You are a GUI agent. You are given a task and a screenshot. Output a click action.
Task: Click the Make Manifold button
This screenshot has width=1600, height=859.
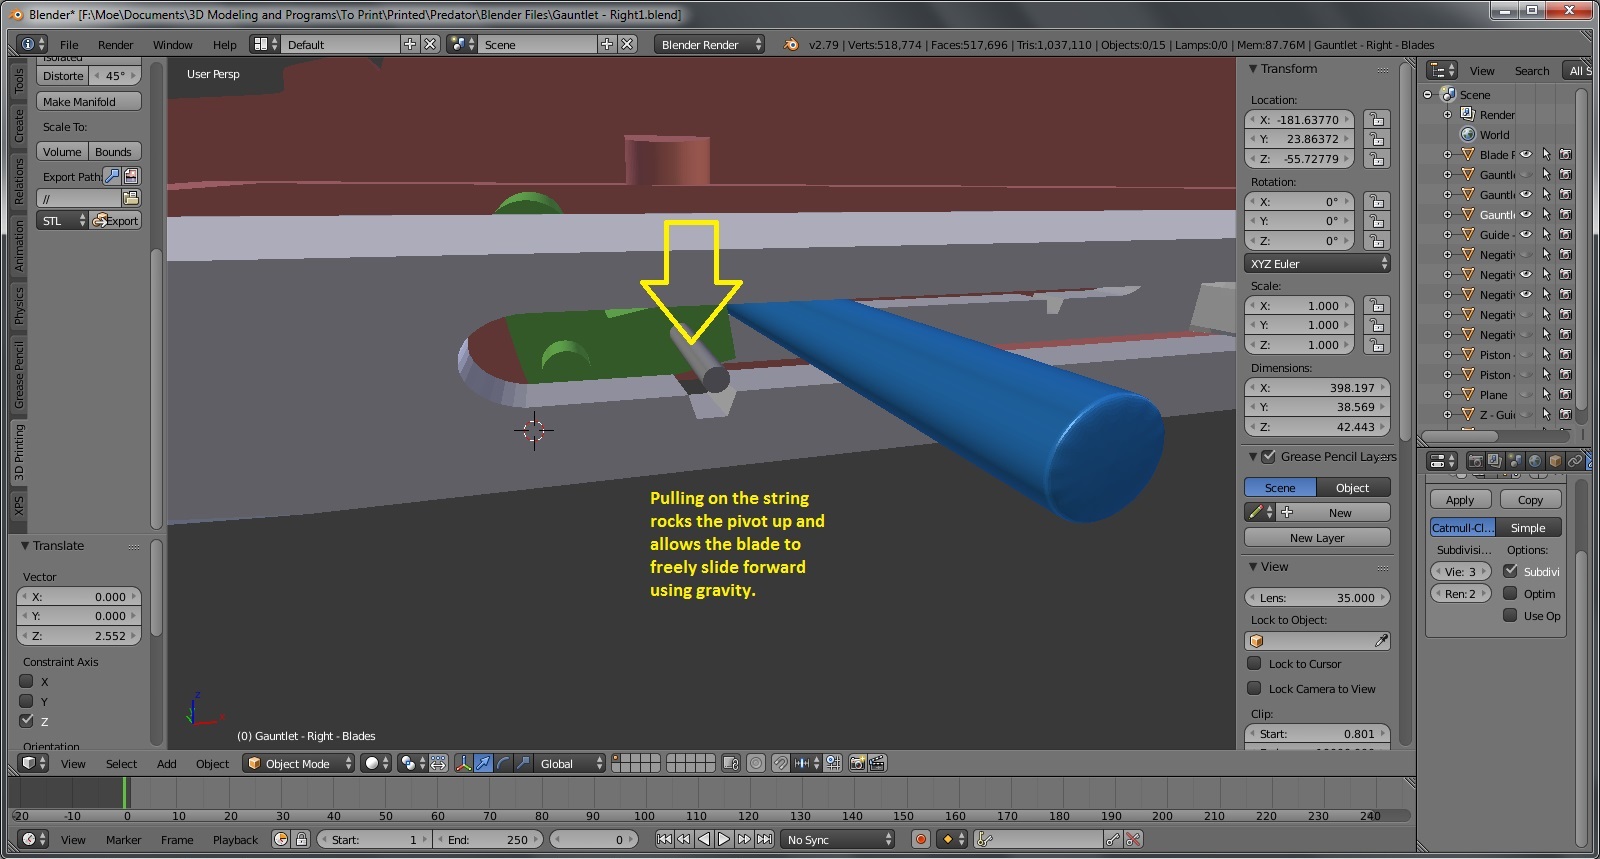point(89,102)
